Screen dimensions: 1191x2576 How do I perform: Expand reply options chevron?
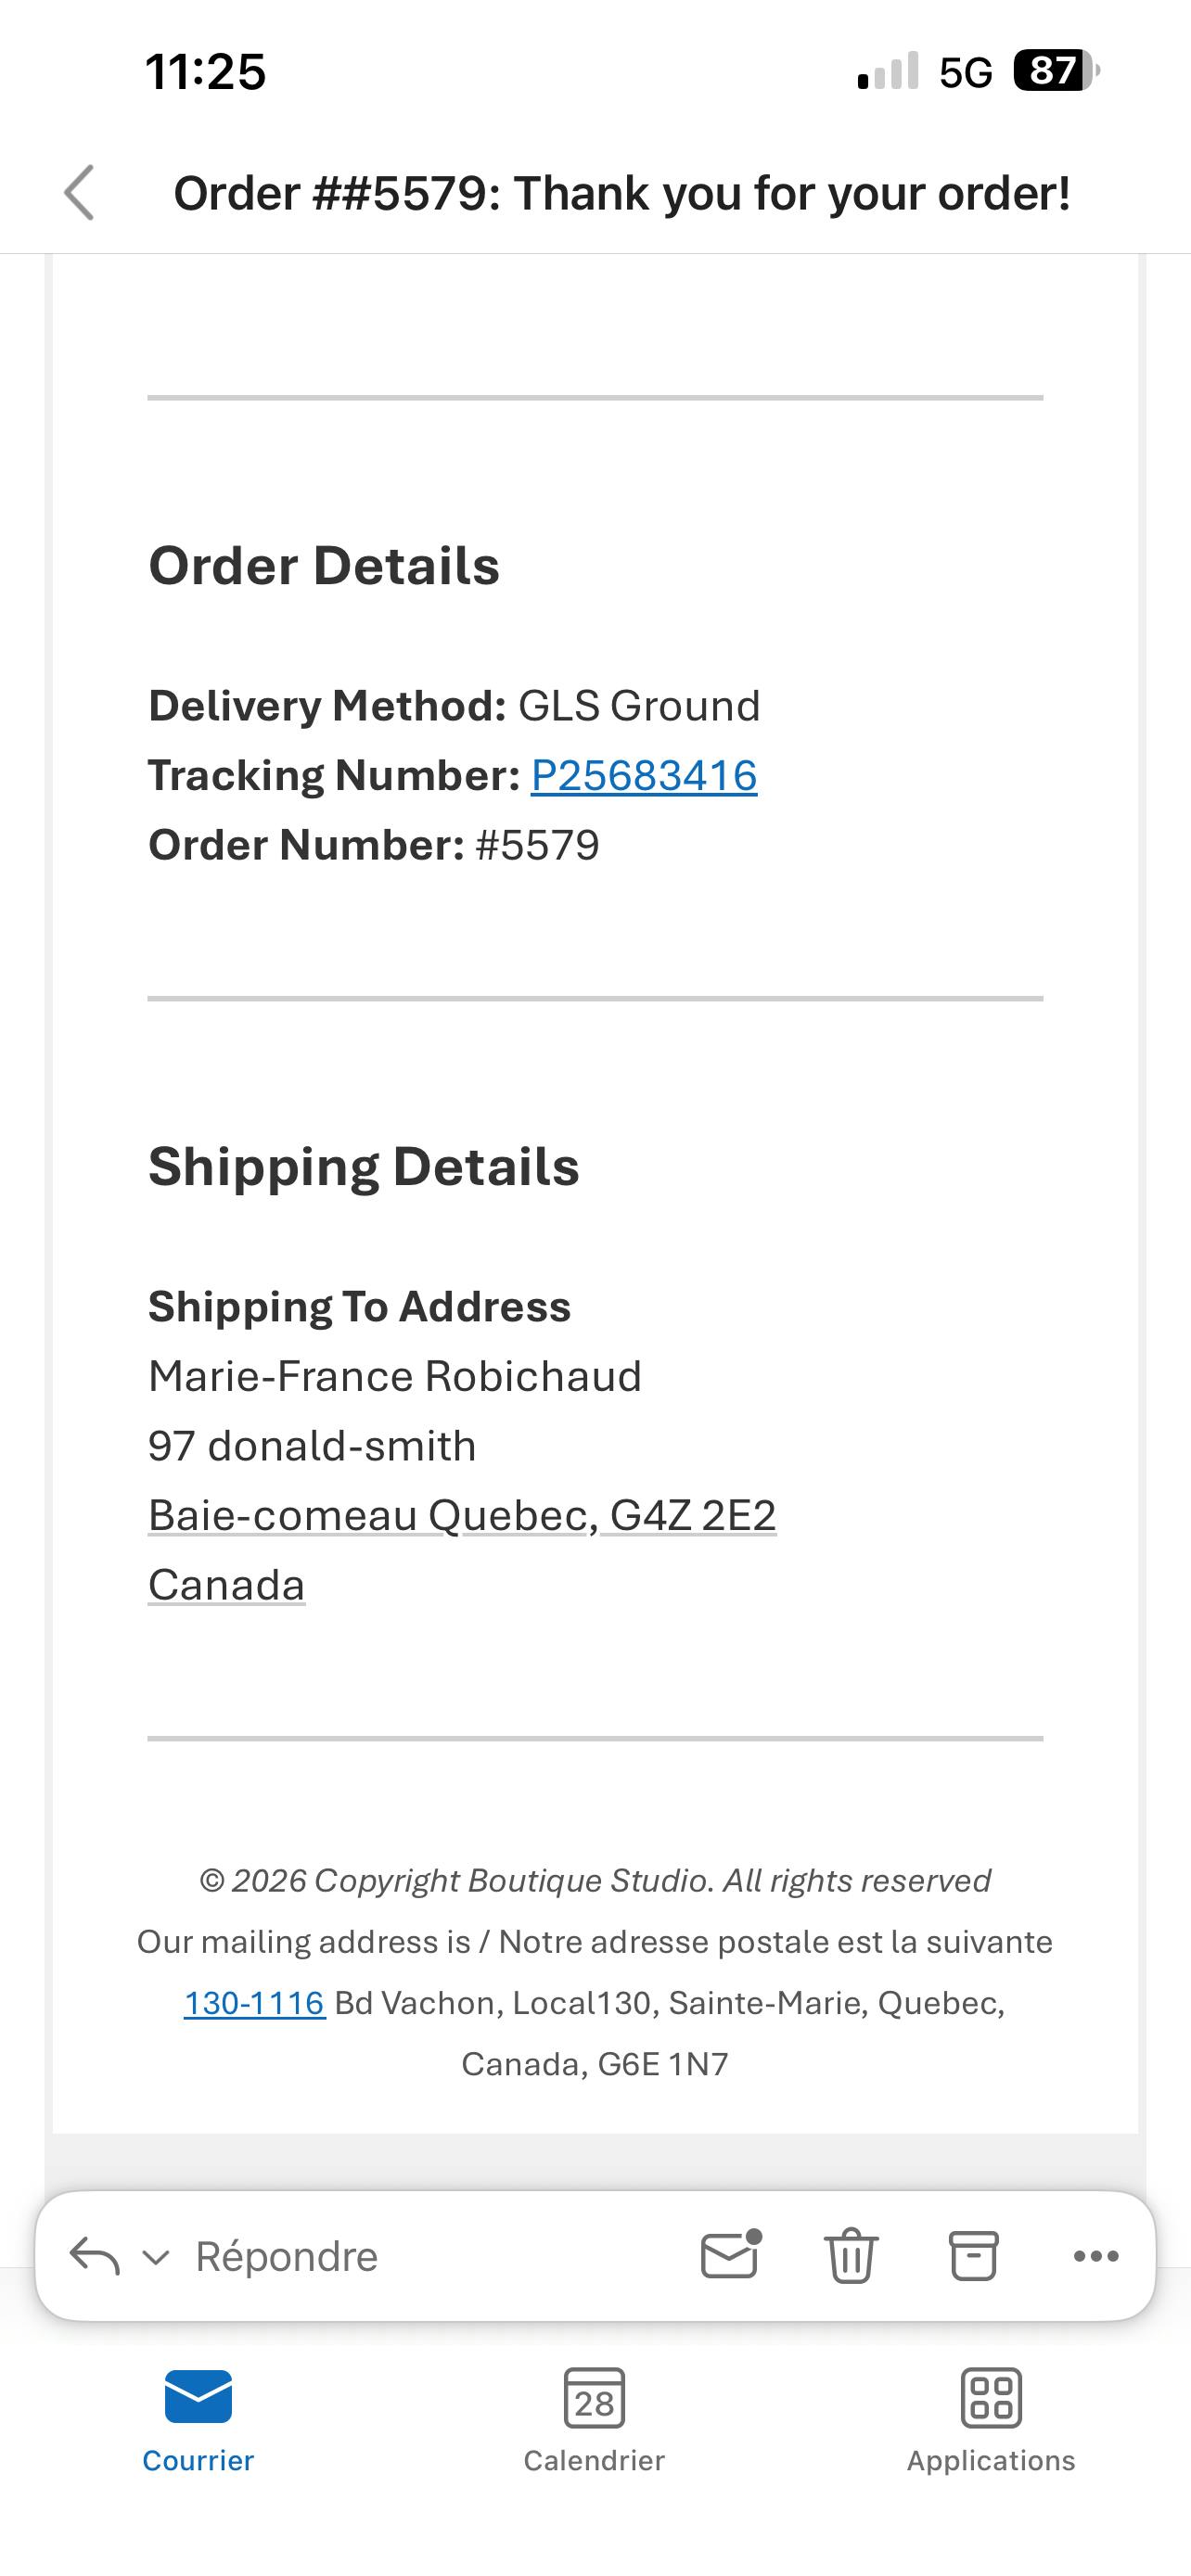point(156,2257)
